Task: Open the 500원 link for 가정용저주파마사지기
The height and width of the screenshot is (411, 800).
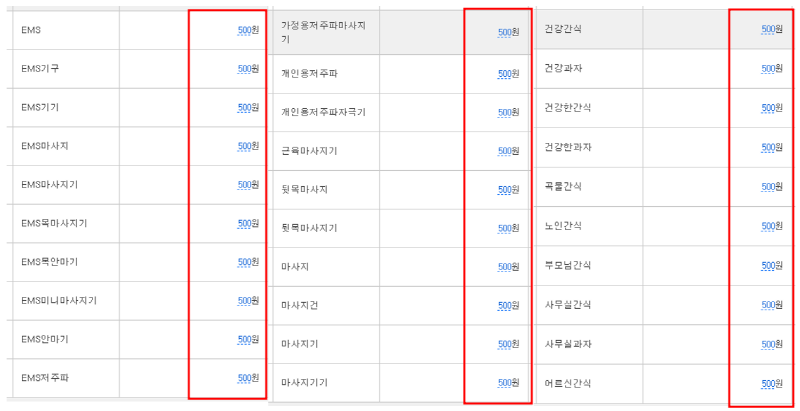Action: pos(509,33)
